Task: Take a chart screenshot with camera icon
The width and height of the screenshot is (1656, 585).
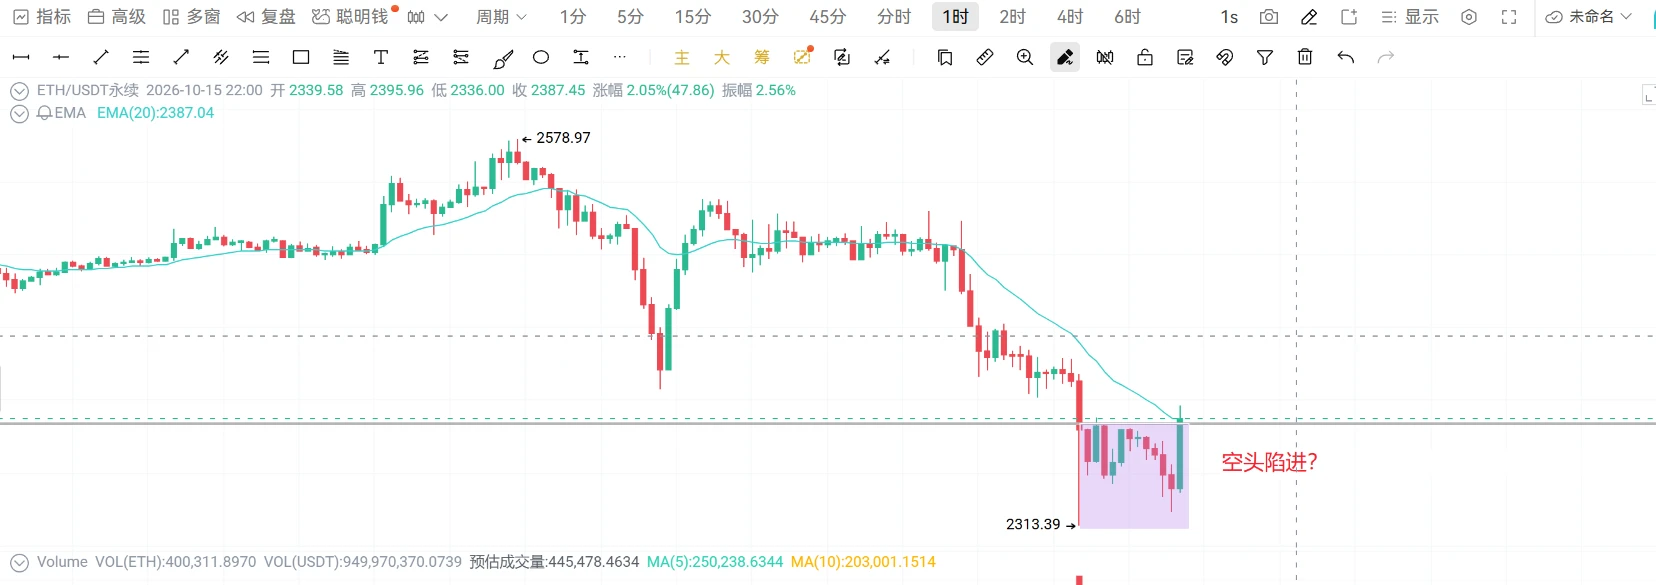Action: click(1269, 17)
